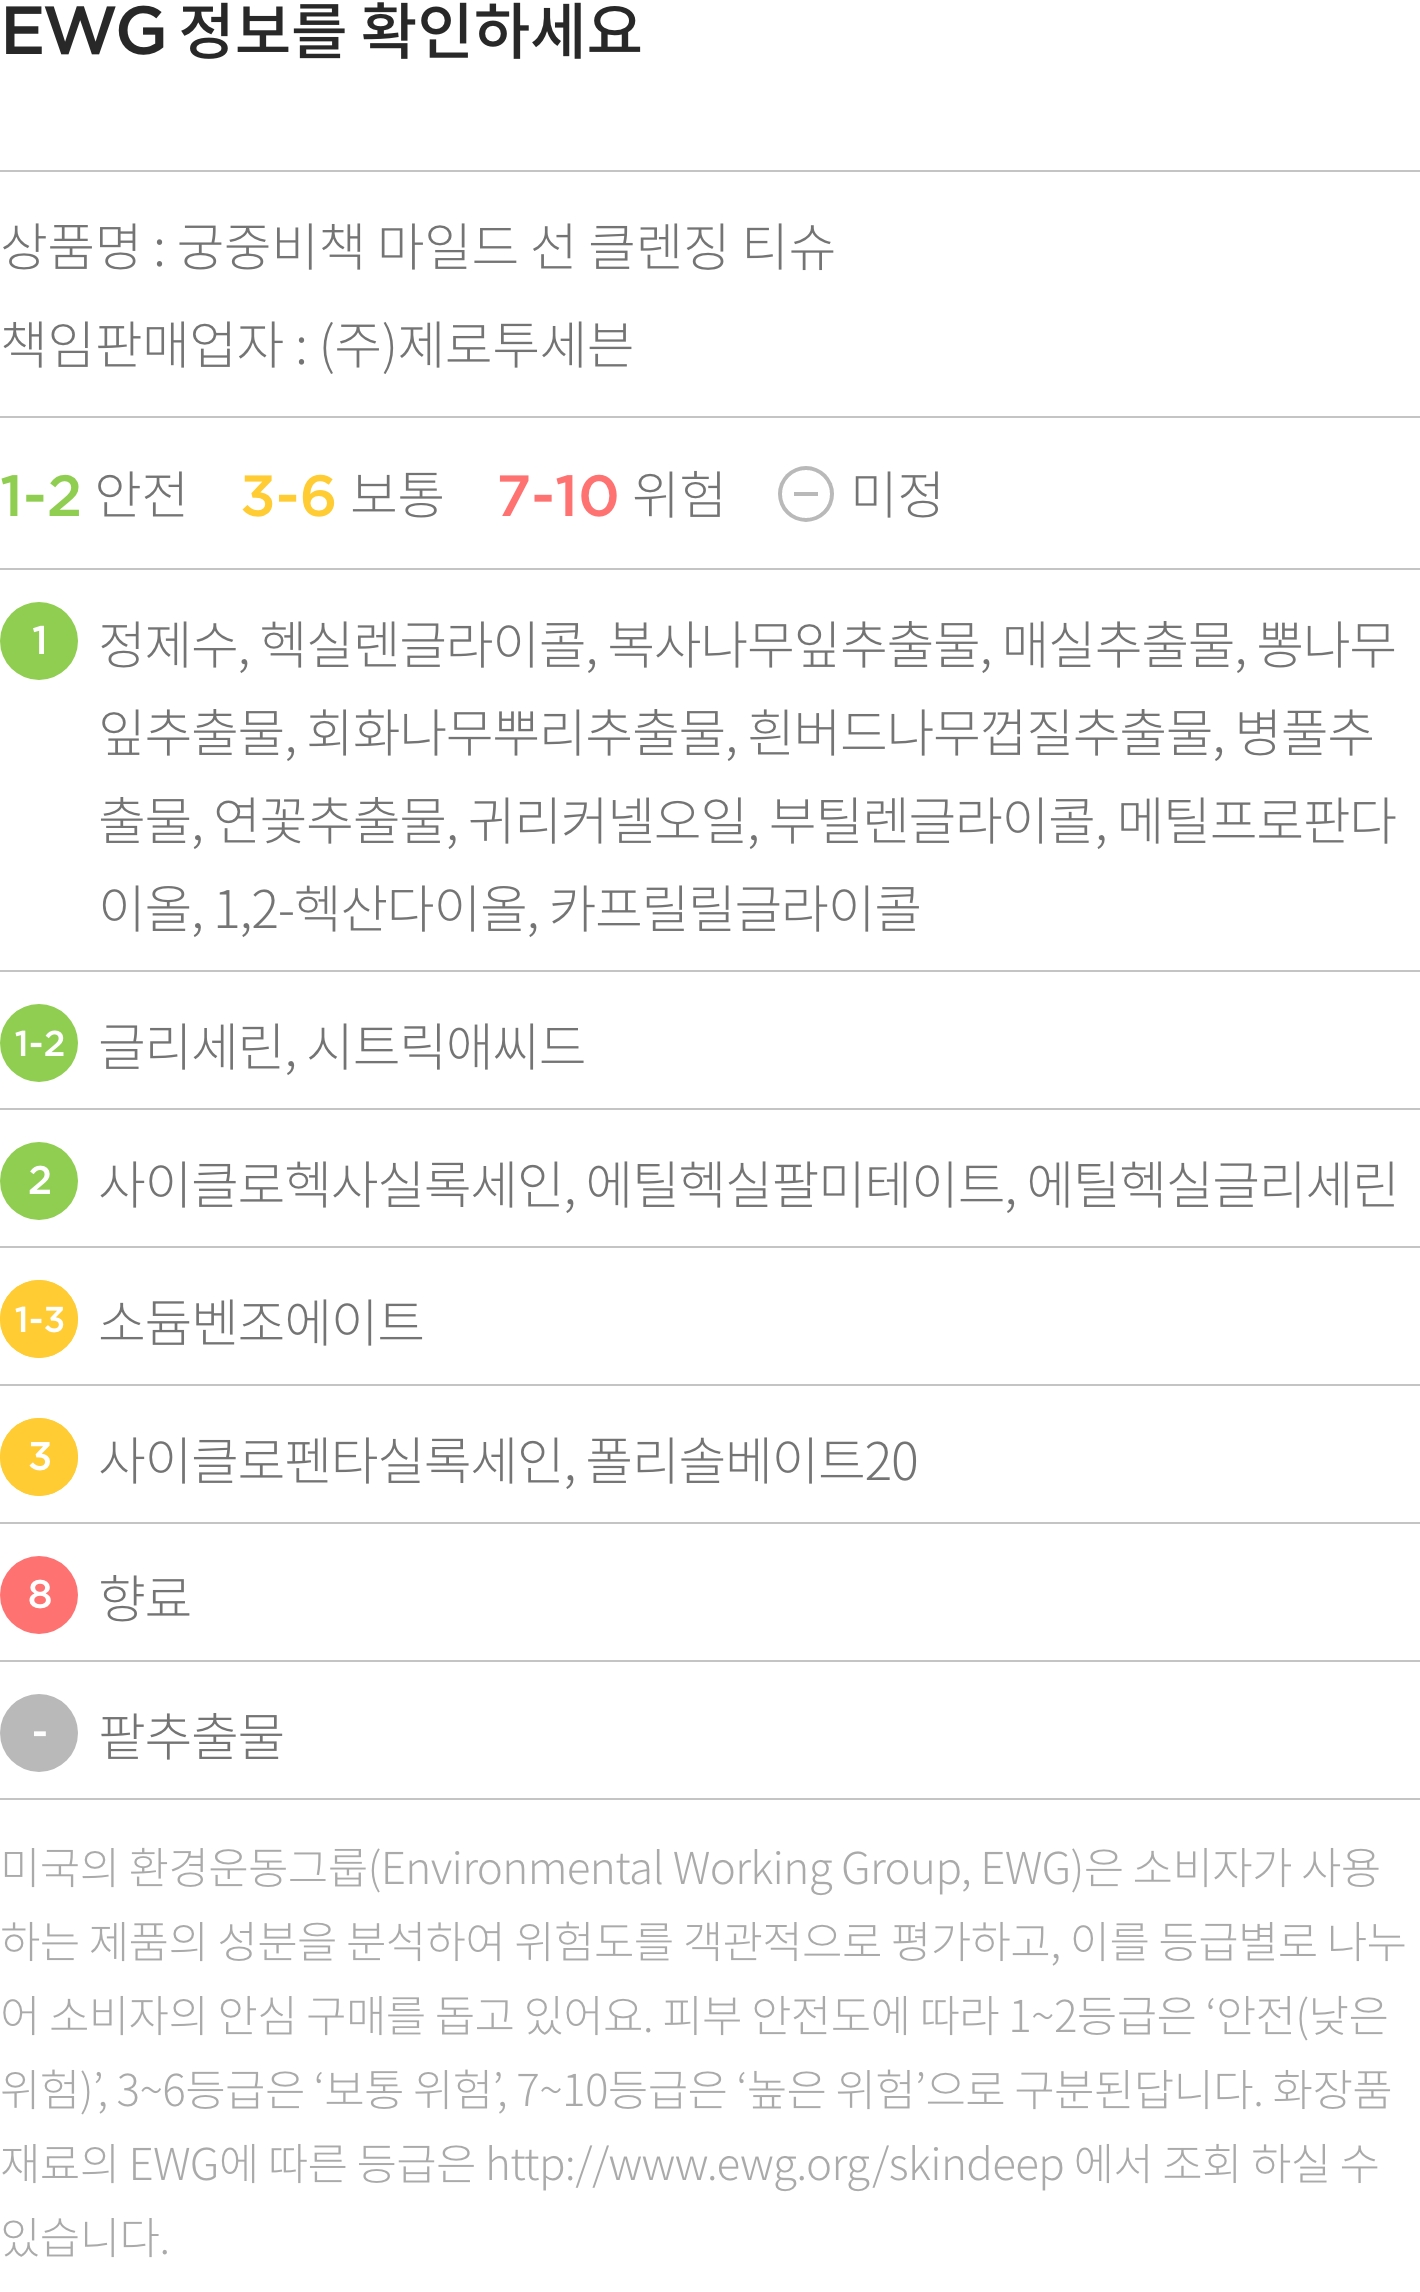Click the green grade 1 badge
The image size is (1420, 2292).
(x=39, y=641)
